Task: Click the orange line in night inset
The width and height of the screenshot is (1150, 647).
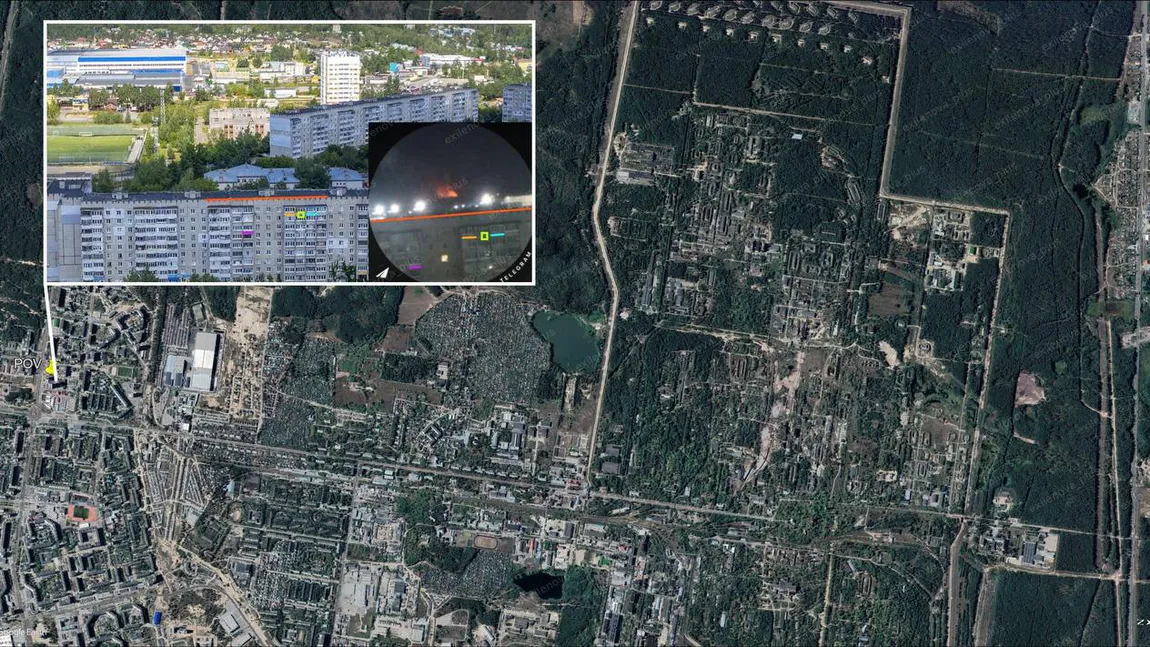Action: 450,215
